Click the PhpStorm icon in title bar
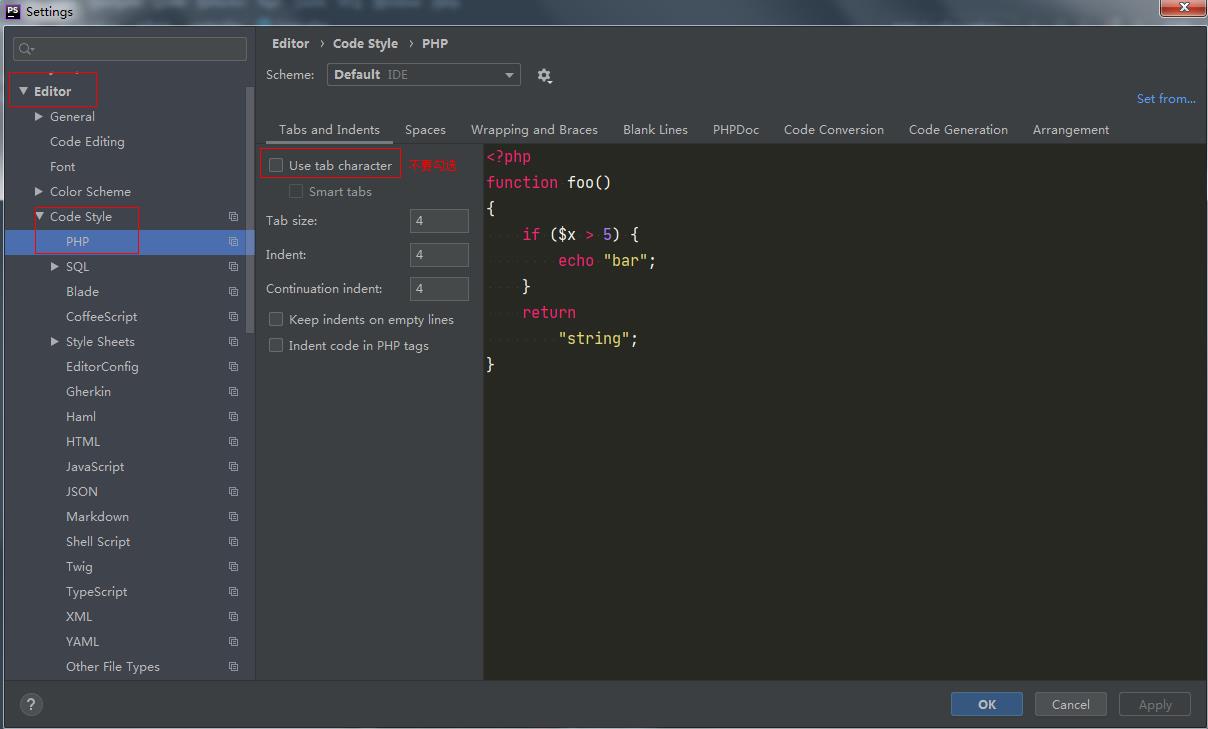The height and width of the screenshot is (729, 1208). point(12,11)
